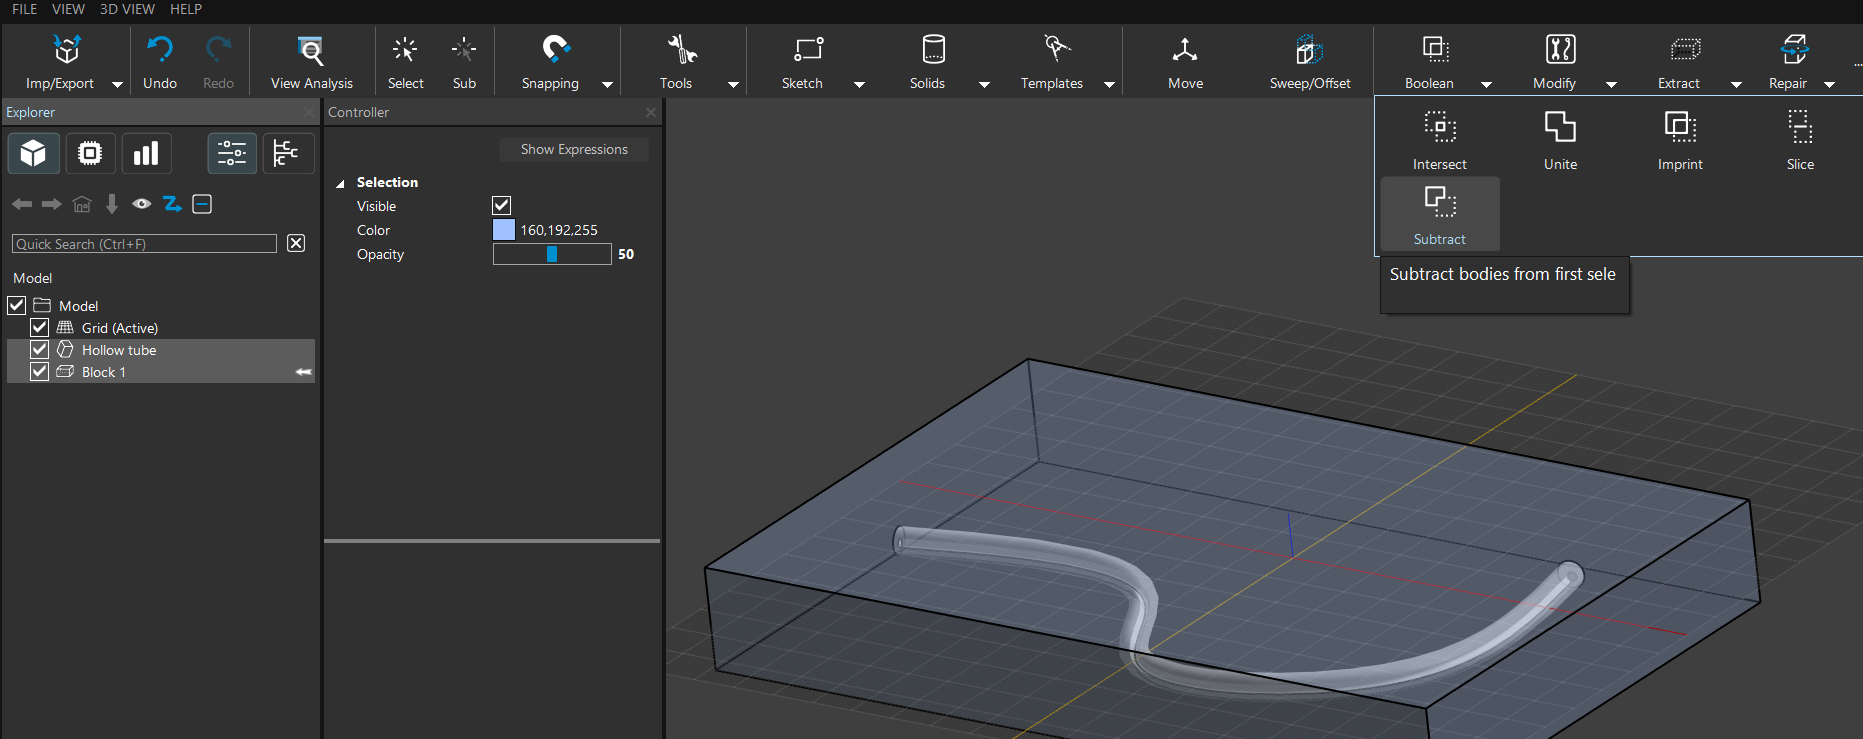Click the Imprint tool icon
The width and height of the screenshot is (1863, 739).
tap(1679, 128)
